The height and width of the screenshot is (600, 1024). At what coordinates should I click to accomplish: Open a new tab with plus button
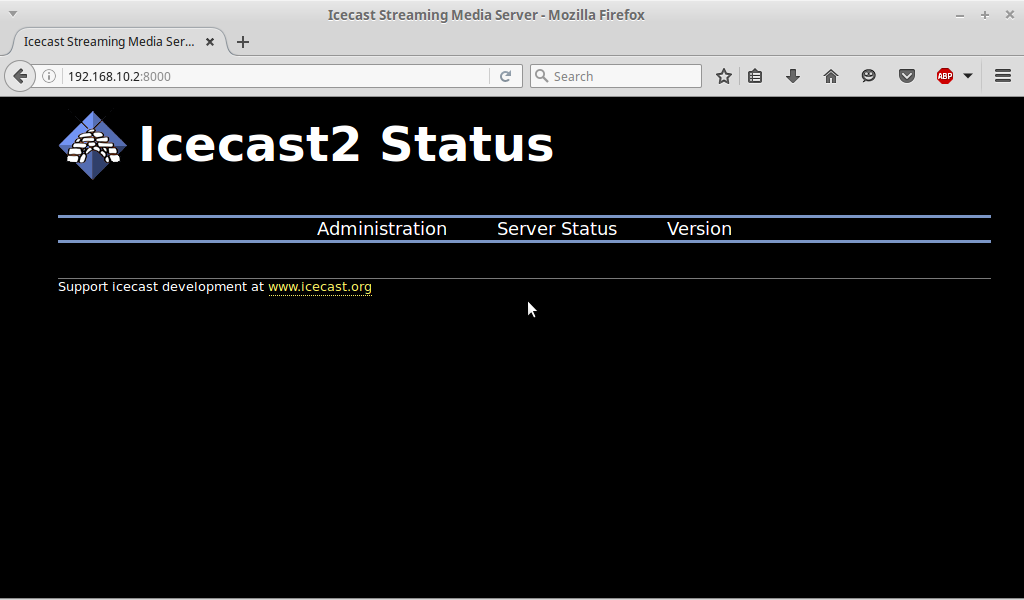tap(243, 42)
